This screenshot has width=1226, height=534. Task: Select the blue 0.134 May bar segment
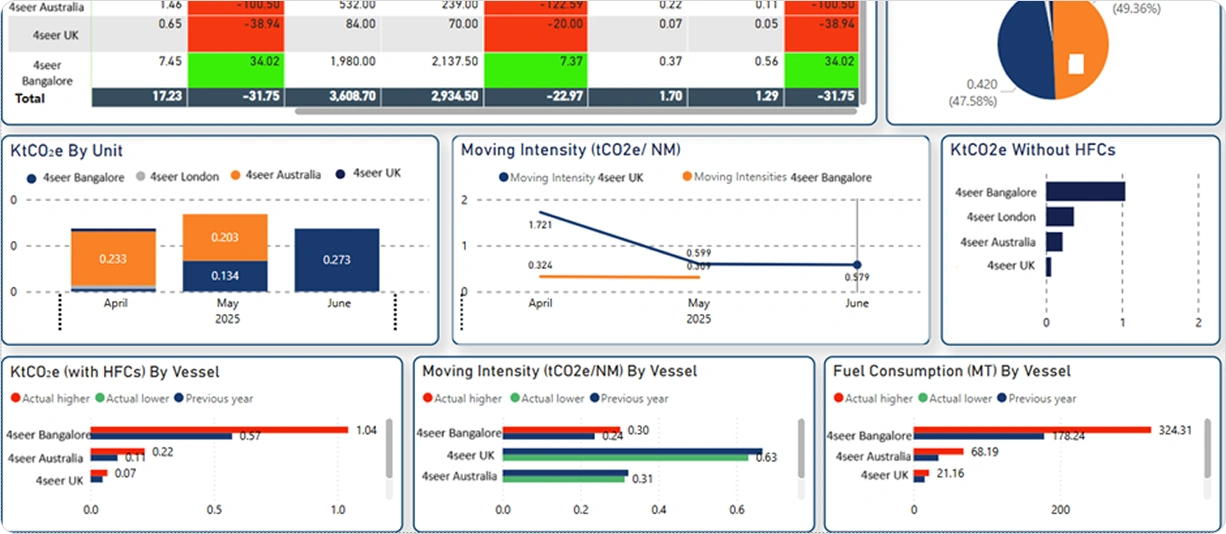pyautogui.click(x=225, y=276)
